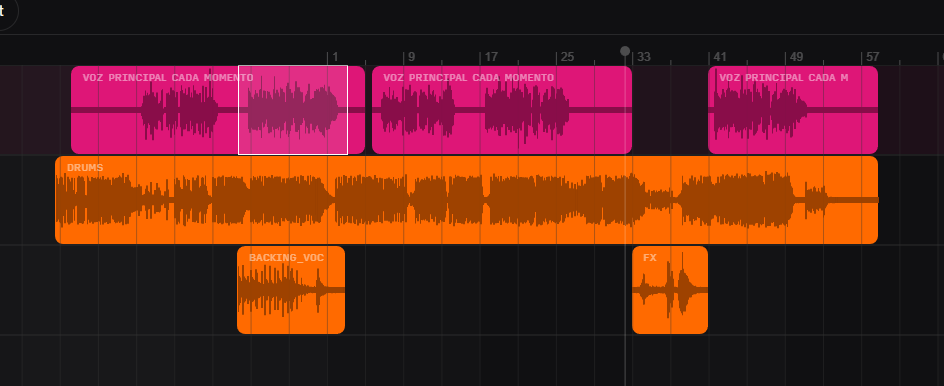Select the VOZ PRINCIPAL clip starting before bar 9

pyautogui.click(x=502, y=110)
